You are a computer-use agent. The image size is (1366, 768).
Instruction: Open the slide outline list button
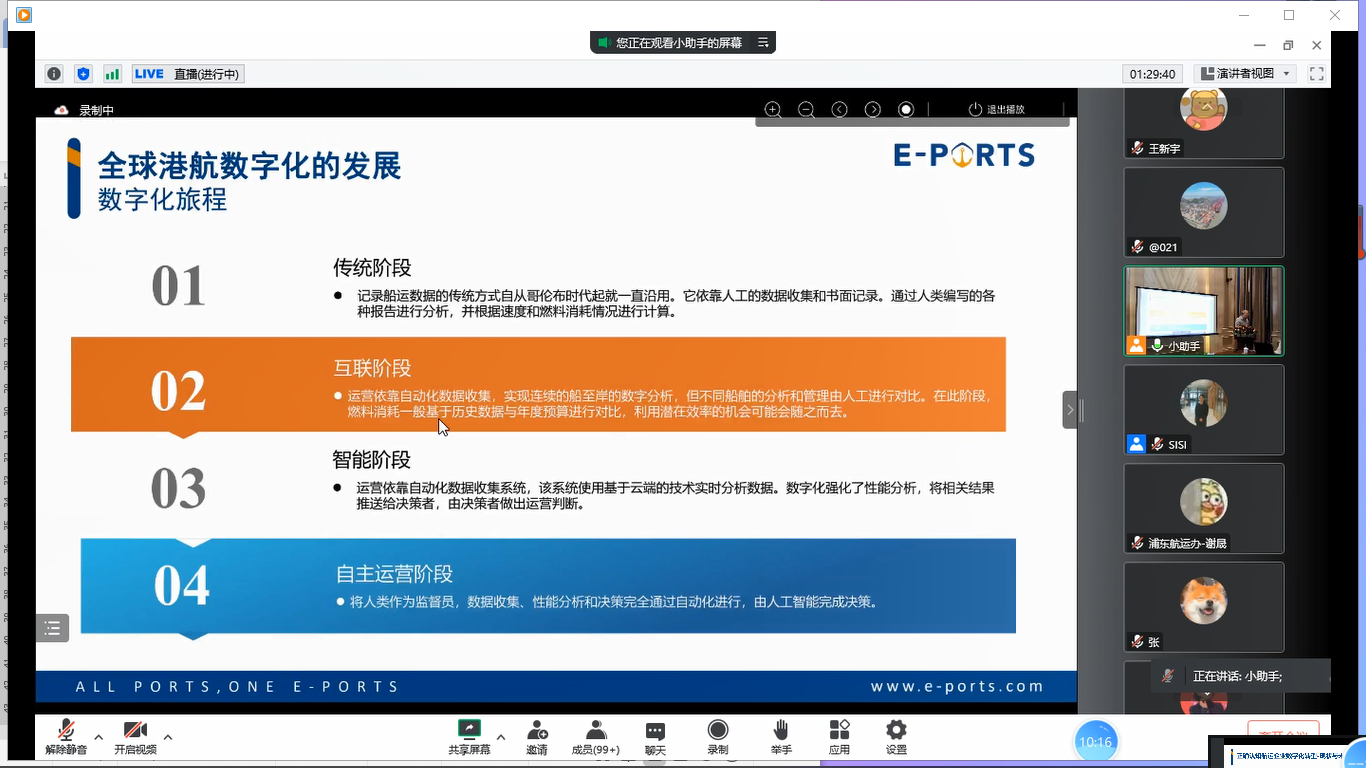coord(52,628)
